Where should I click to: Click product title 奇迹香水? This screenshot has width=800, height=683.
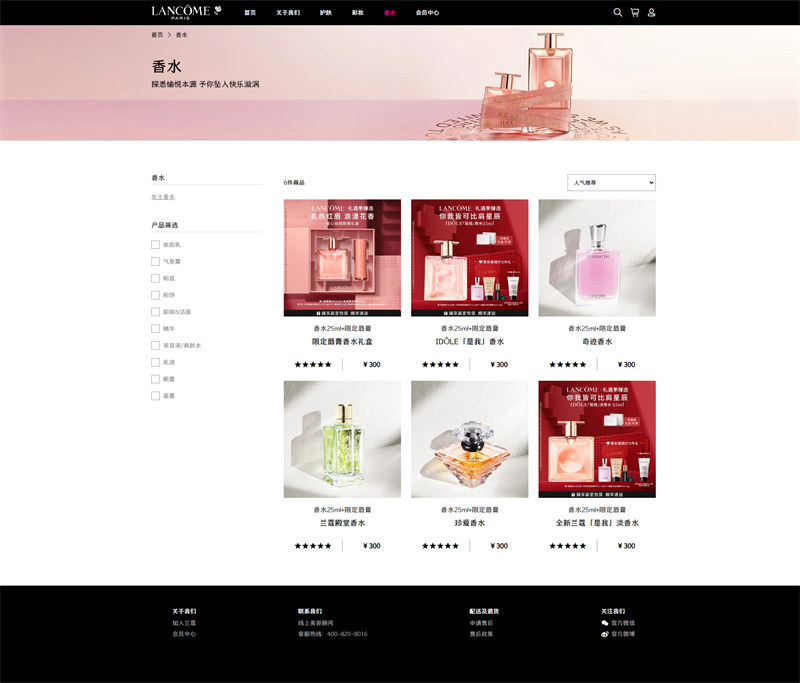[x=597, y=342]
